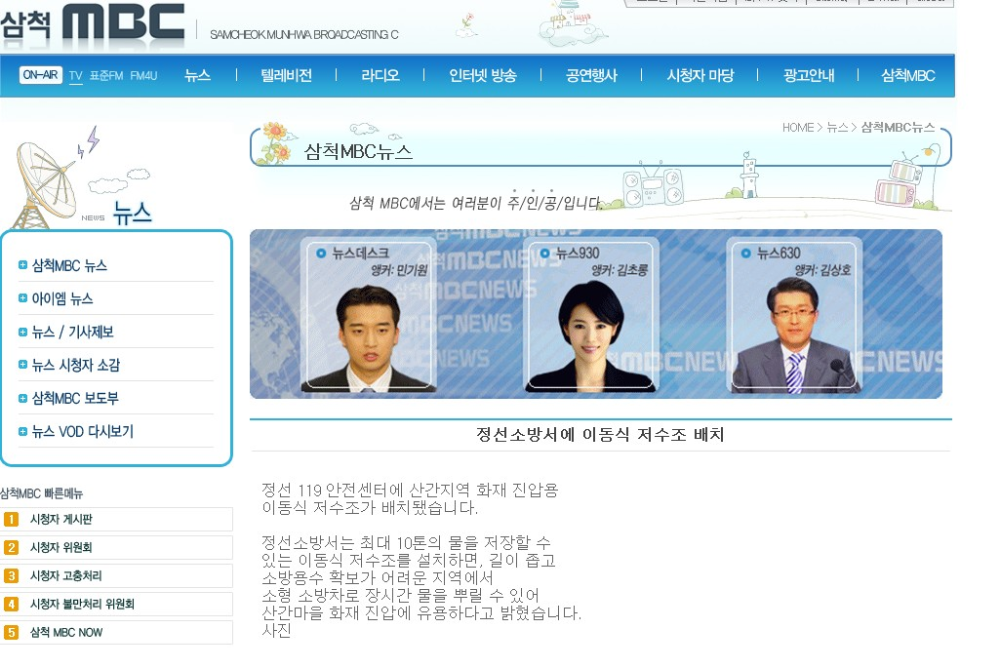The width and height of the screenshot is (1000, 668).
Task: Click the ON-AIR broadcast icon
Action: pyautogui.click(x=40, y=74)
